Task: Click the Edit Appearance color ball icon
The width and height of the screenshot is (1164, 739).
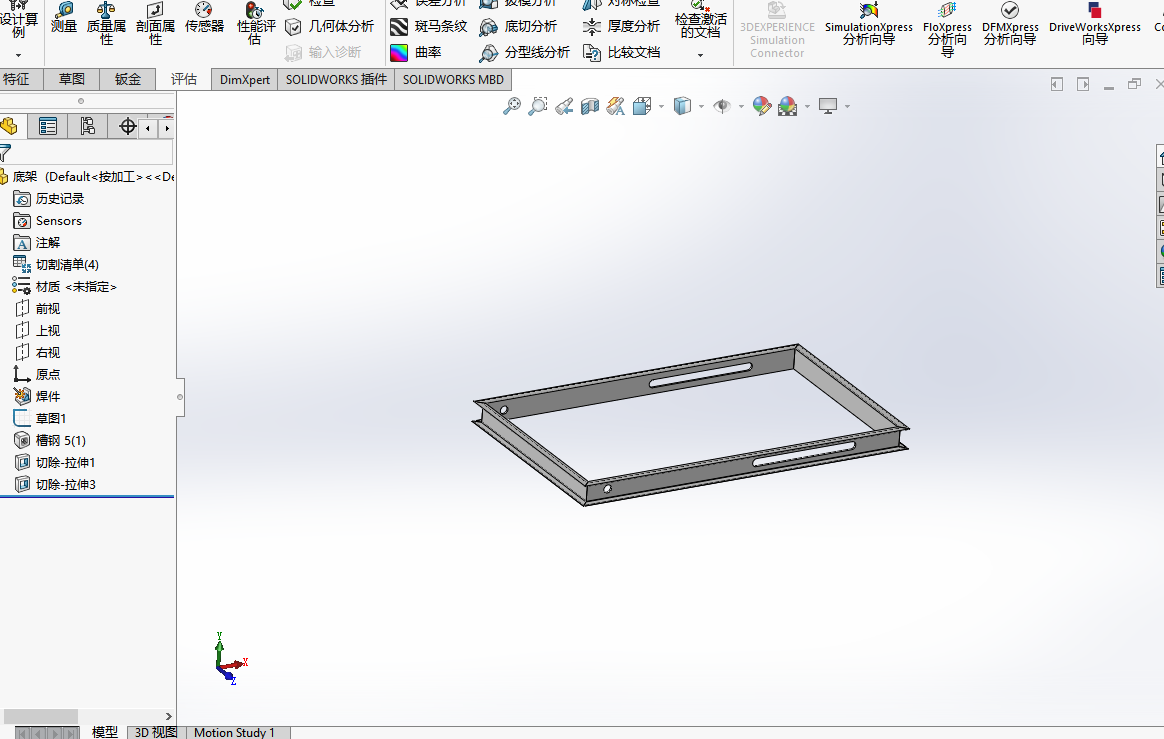Action: pyautogui.click(x=762, y=106)
